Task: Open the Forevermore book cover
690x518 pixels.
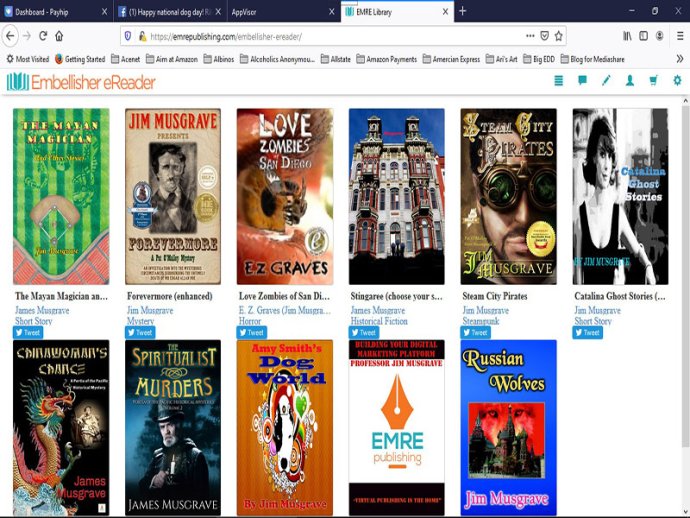Action: pos(173,196)
